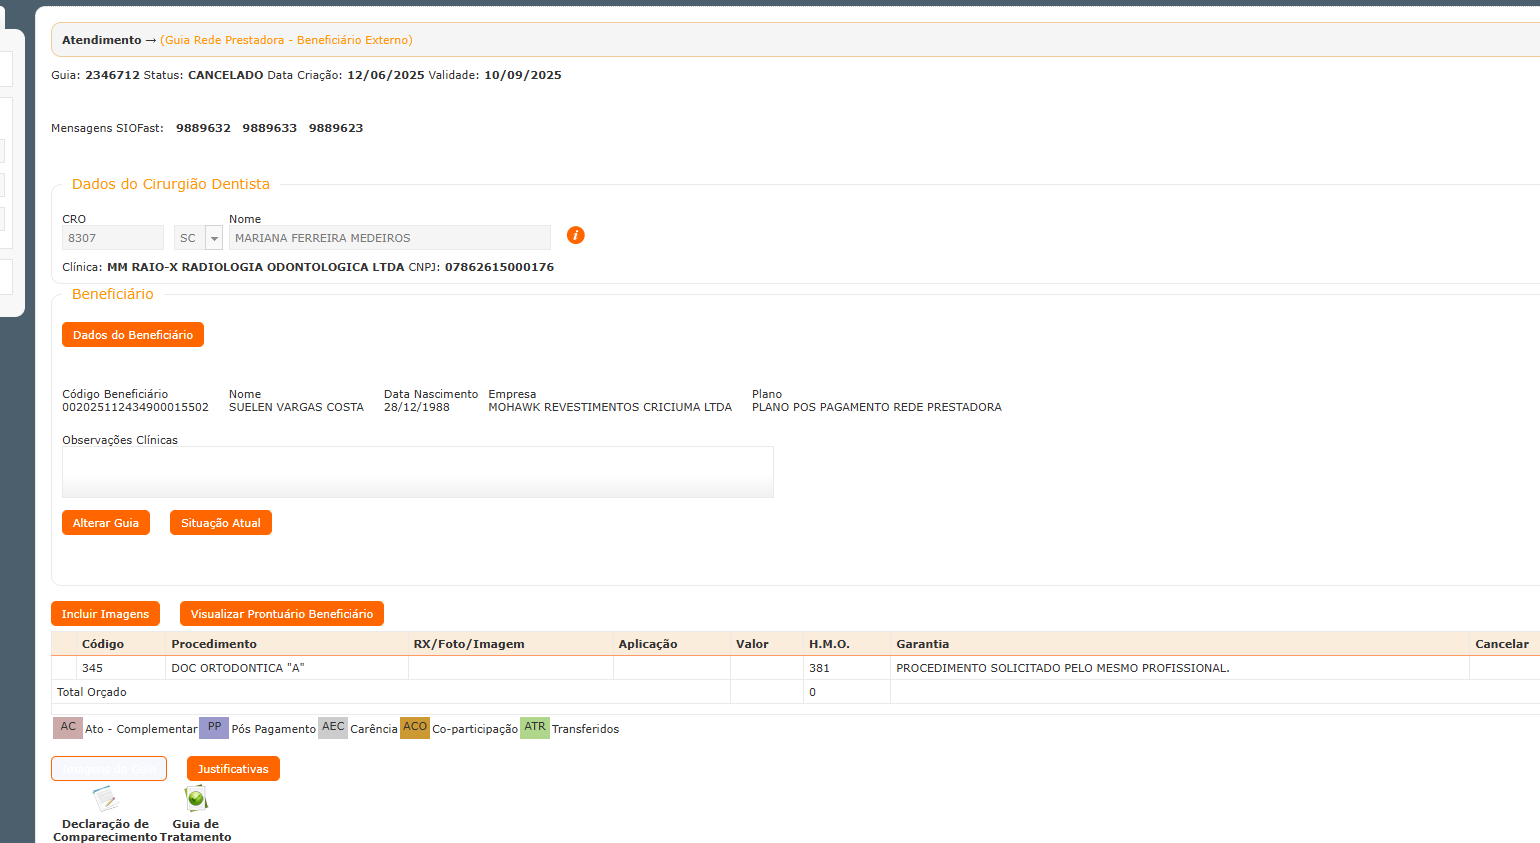
Task: Click inside the Observações Clínicas text area
Action: pos(417,472)
